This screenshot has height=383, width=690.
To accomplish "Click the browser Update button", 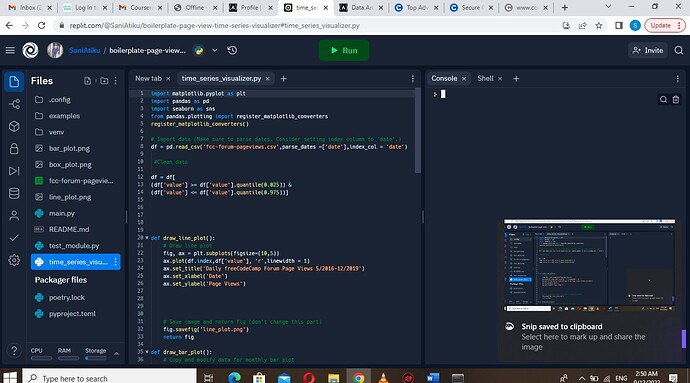I will click(664, 26).
